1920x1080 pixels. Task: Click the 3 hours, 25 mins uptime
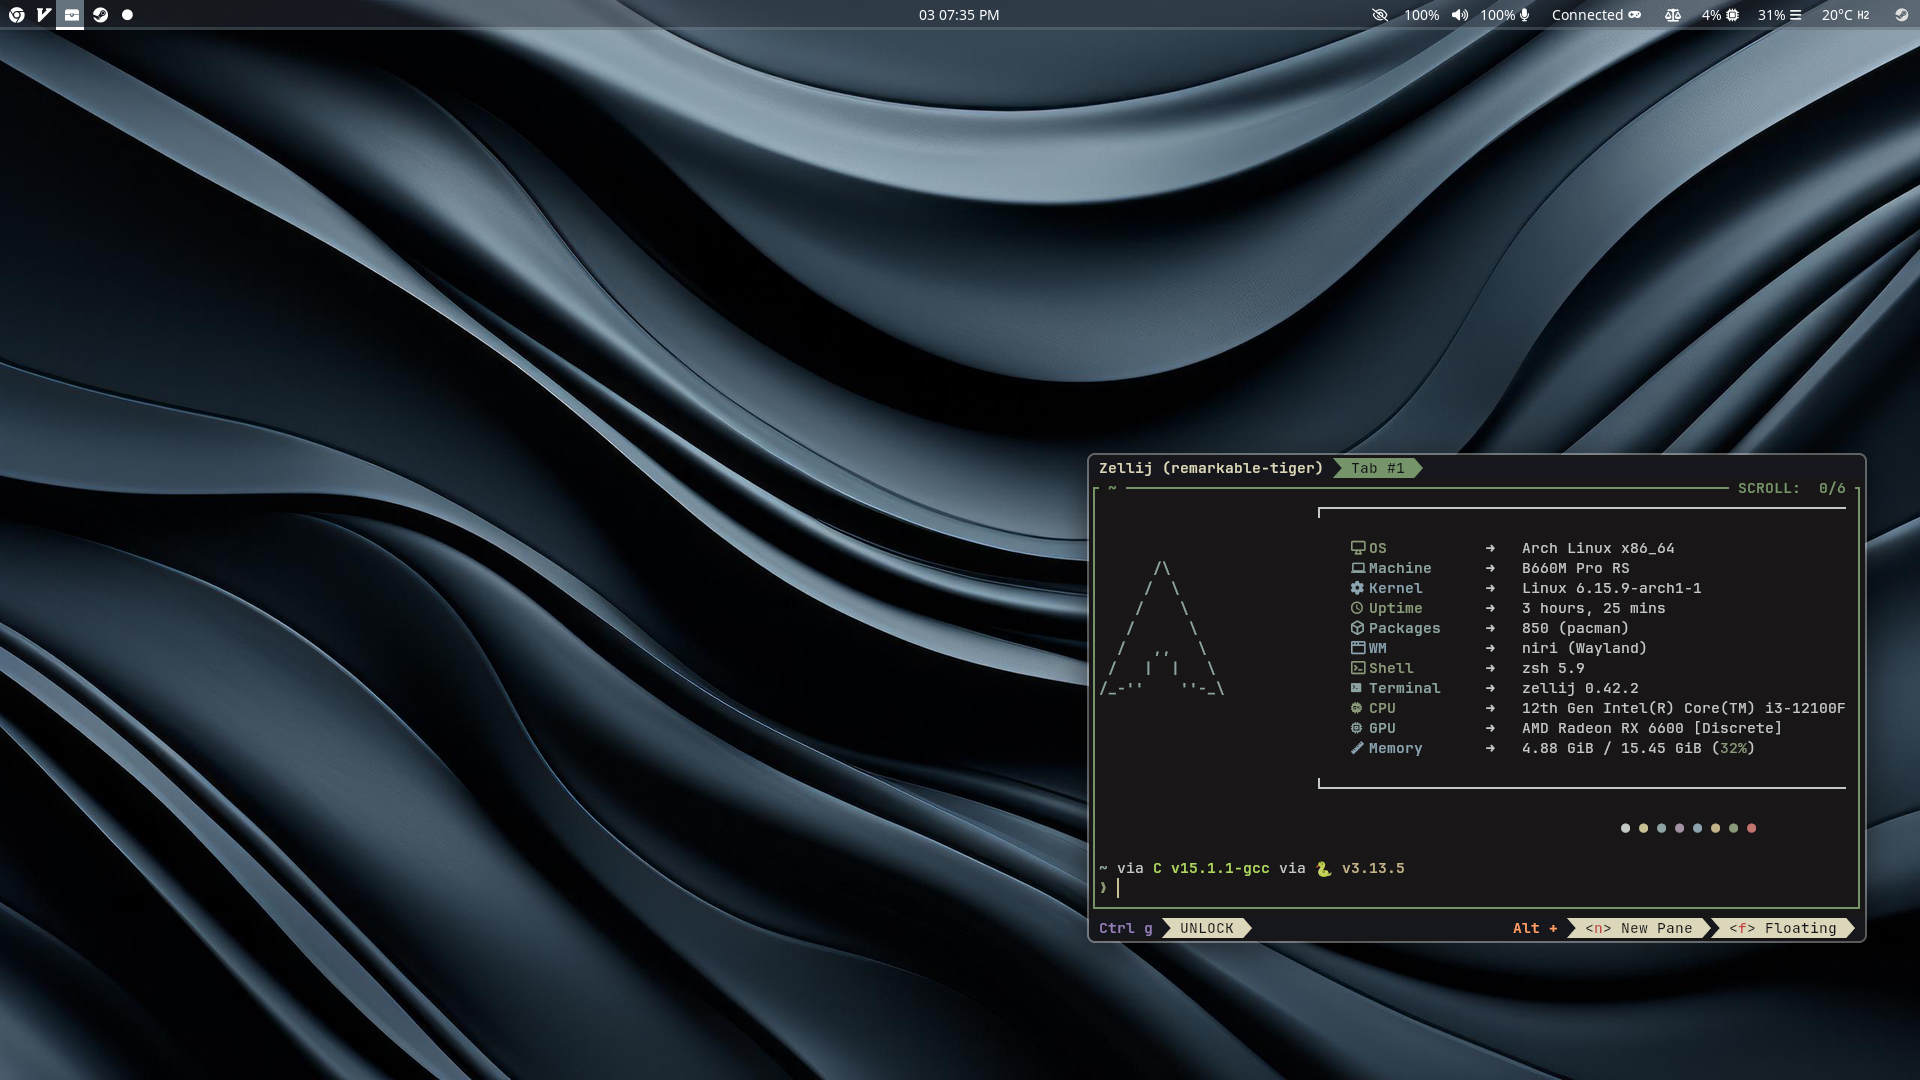(x=1593, y=608)
